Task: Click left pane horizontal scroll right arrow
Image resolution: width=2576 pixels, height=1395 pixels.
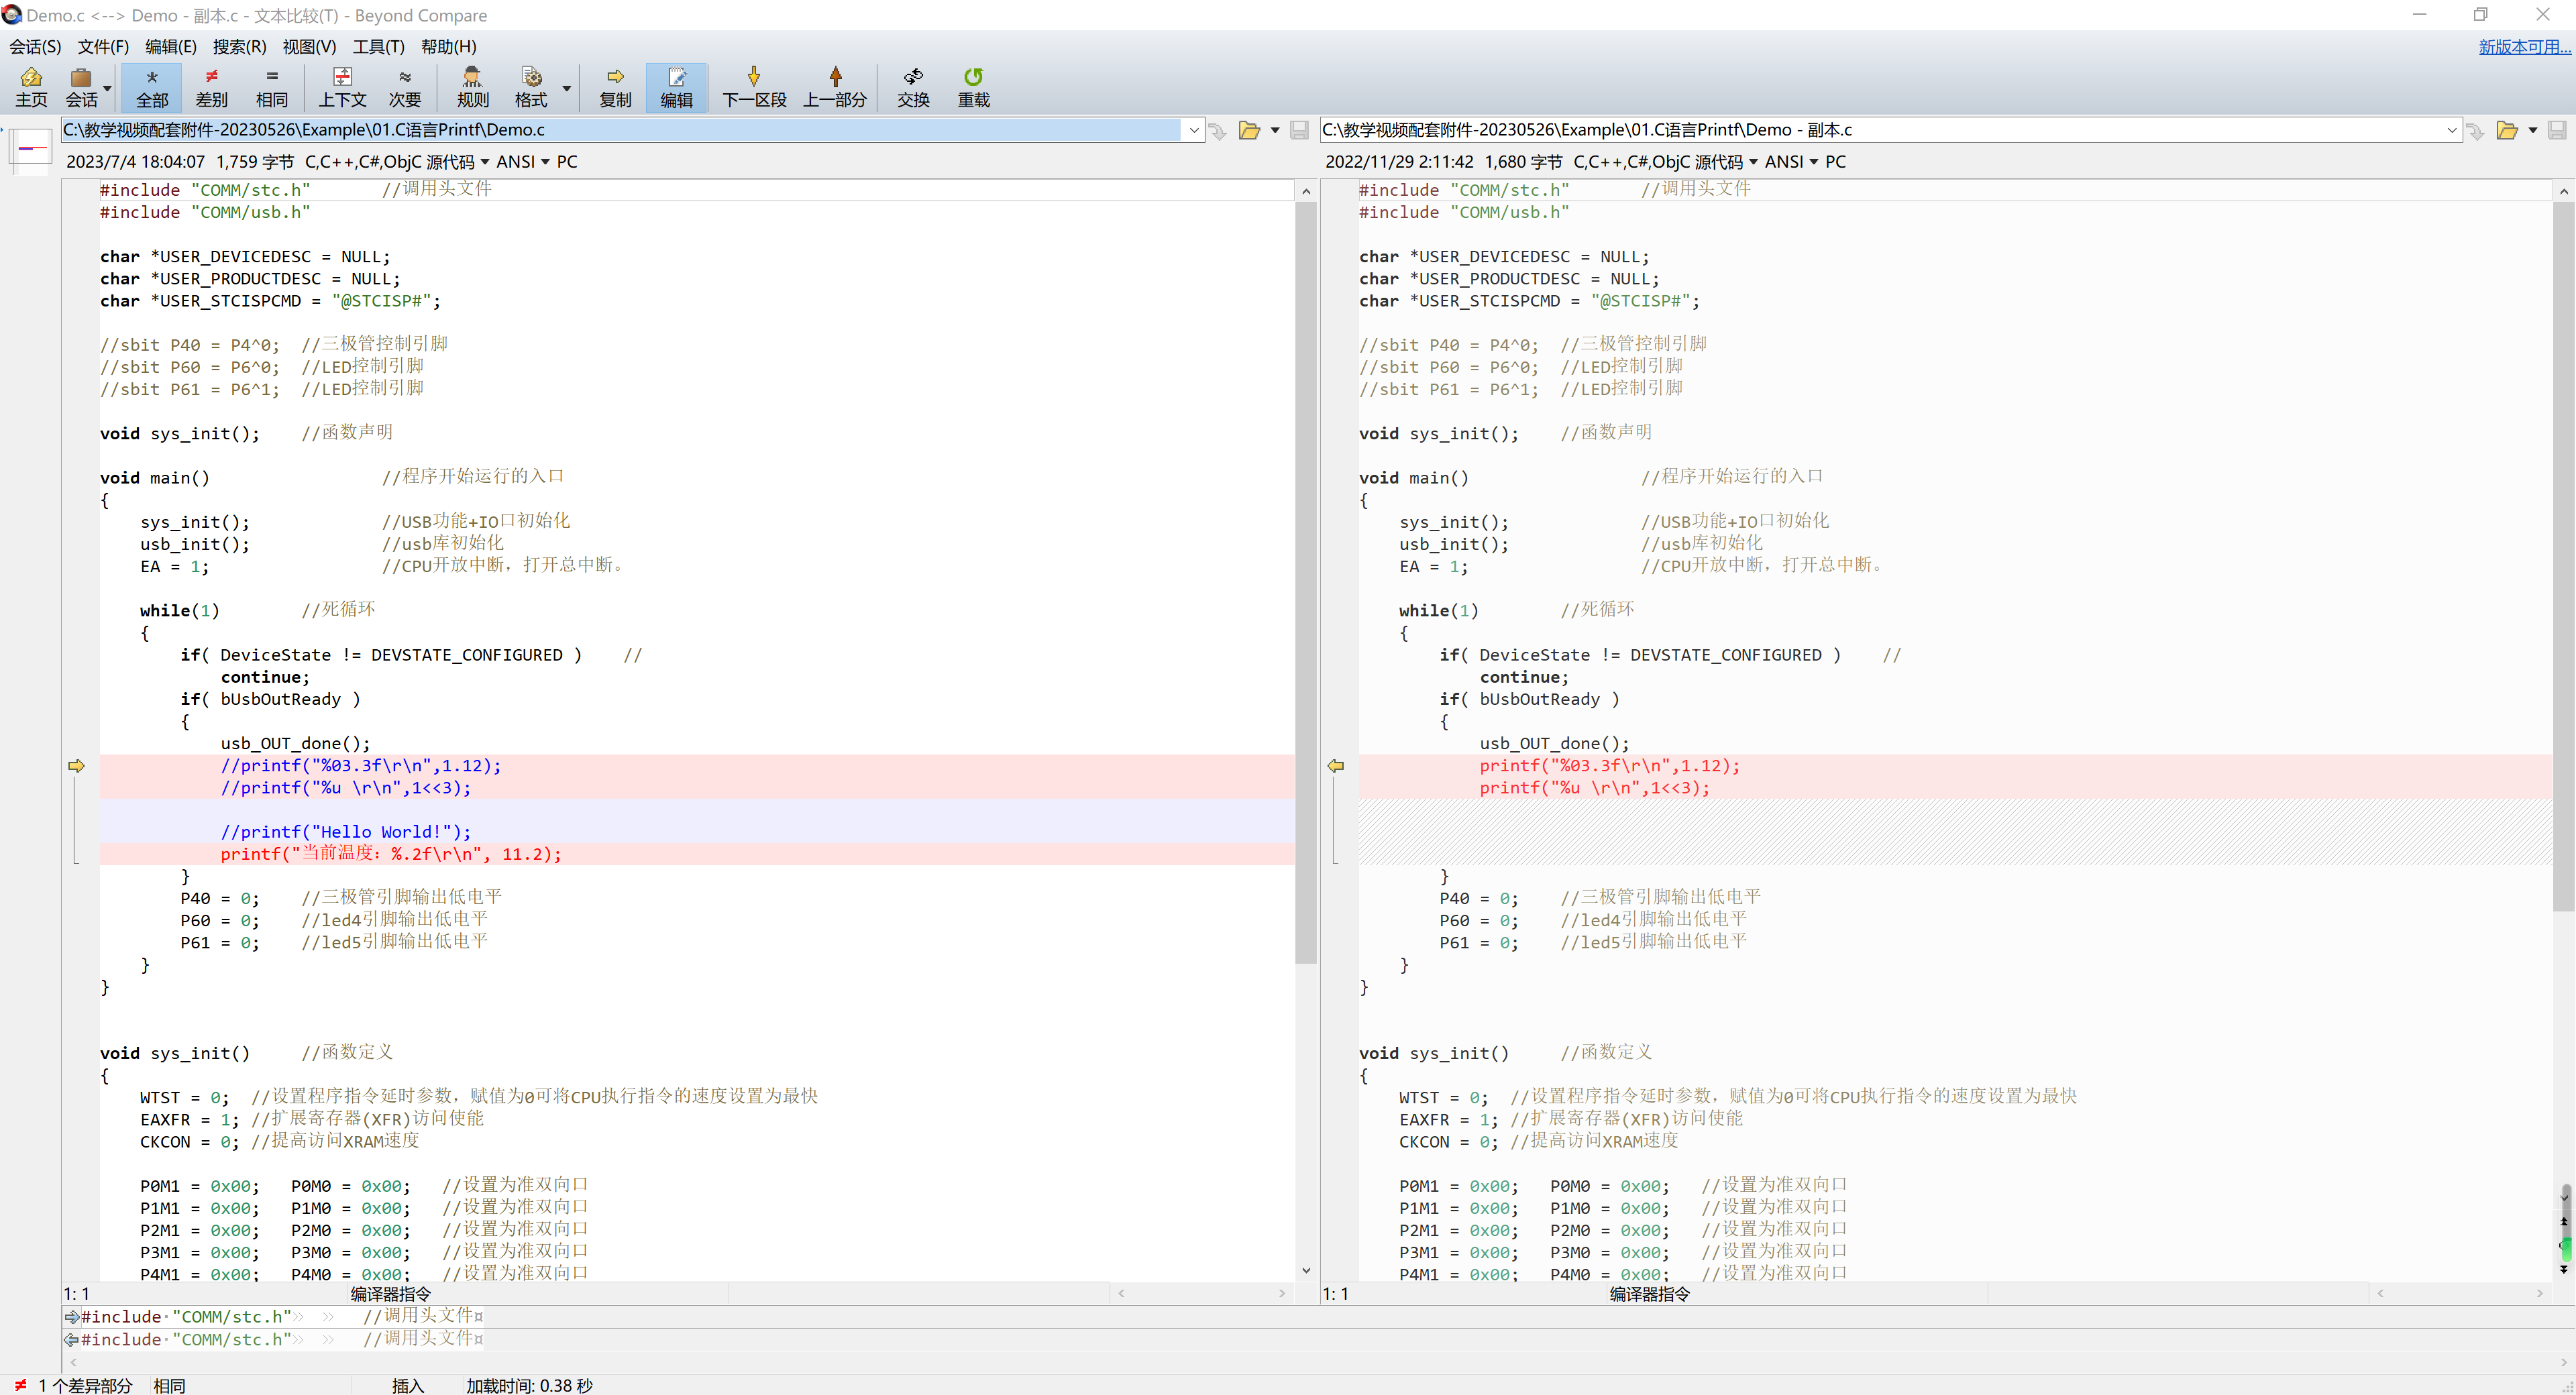Action: [1282, 1294]
